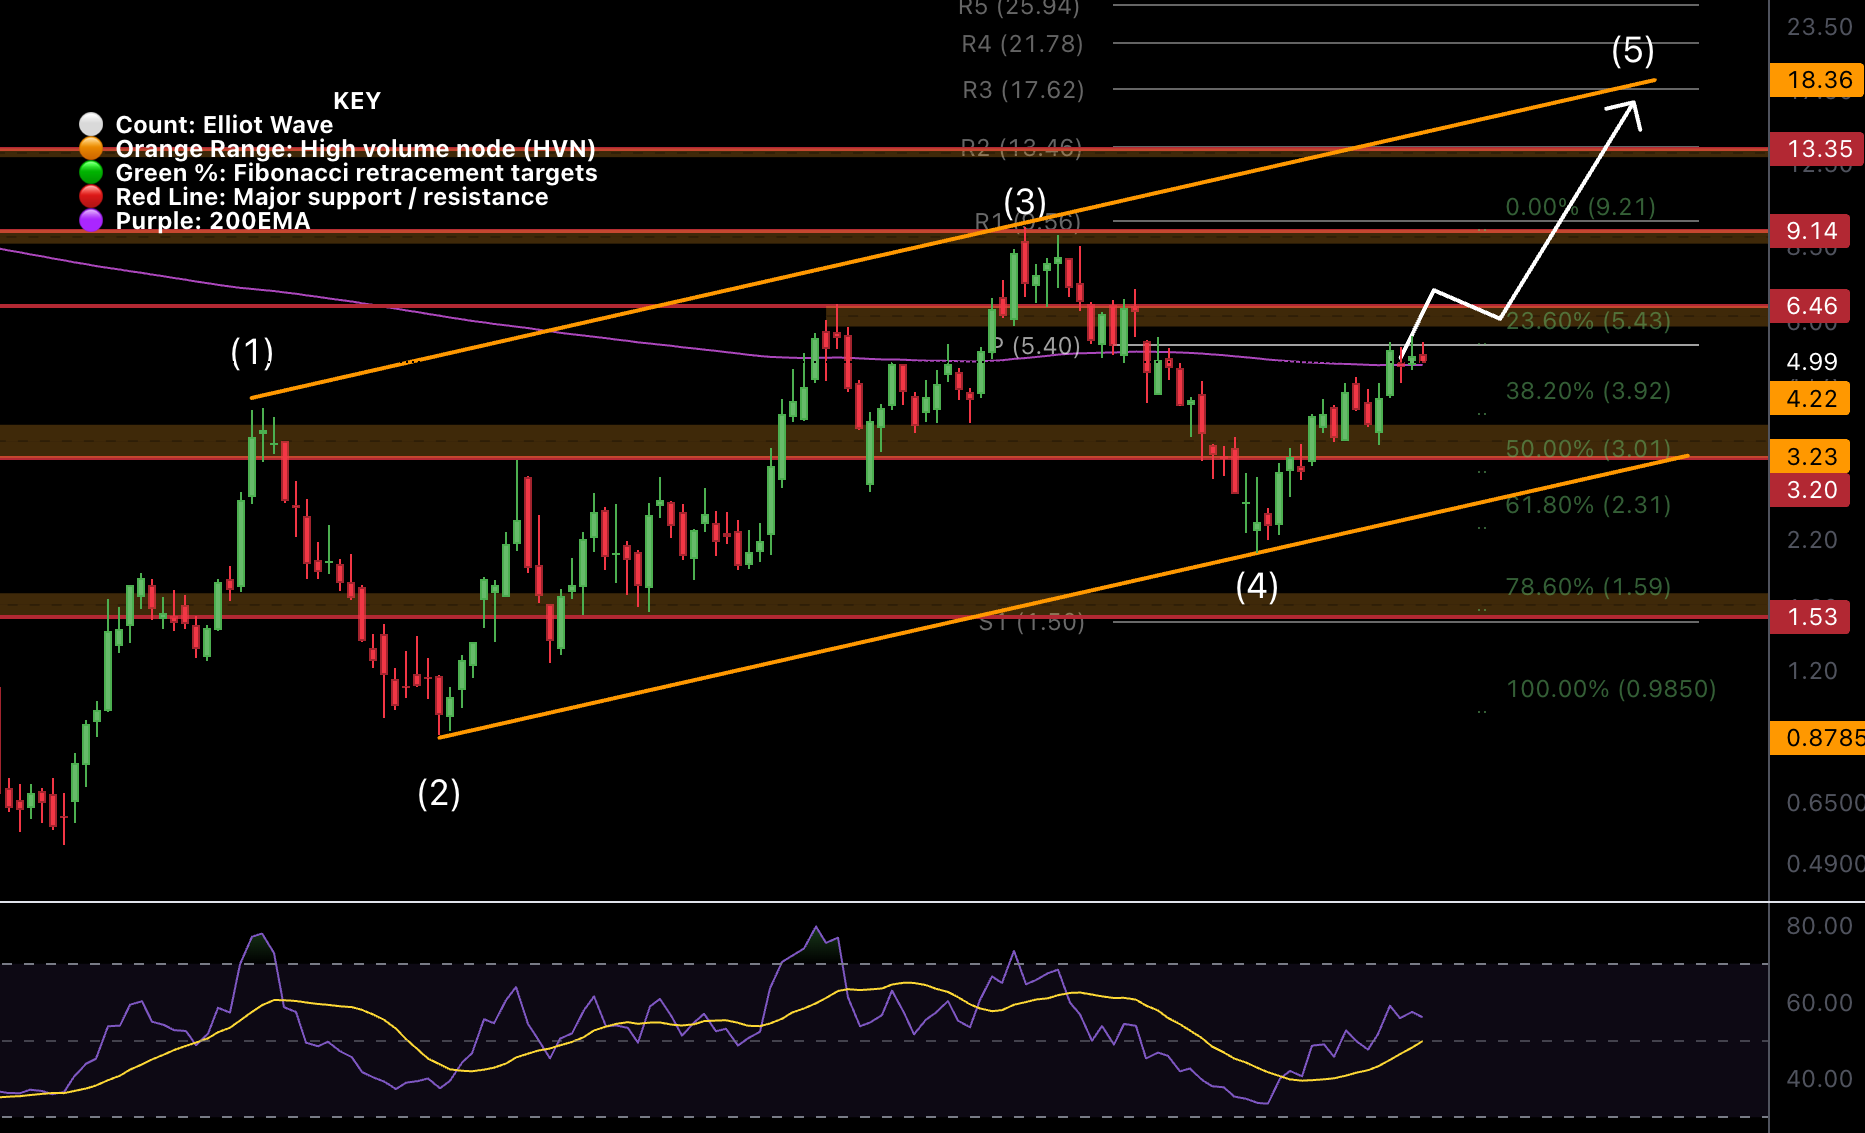
Task: Click the 40.00 RSI axis value
Action: pyautogui.click(x=1820, y=1079)
